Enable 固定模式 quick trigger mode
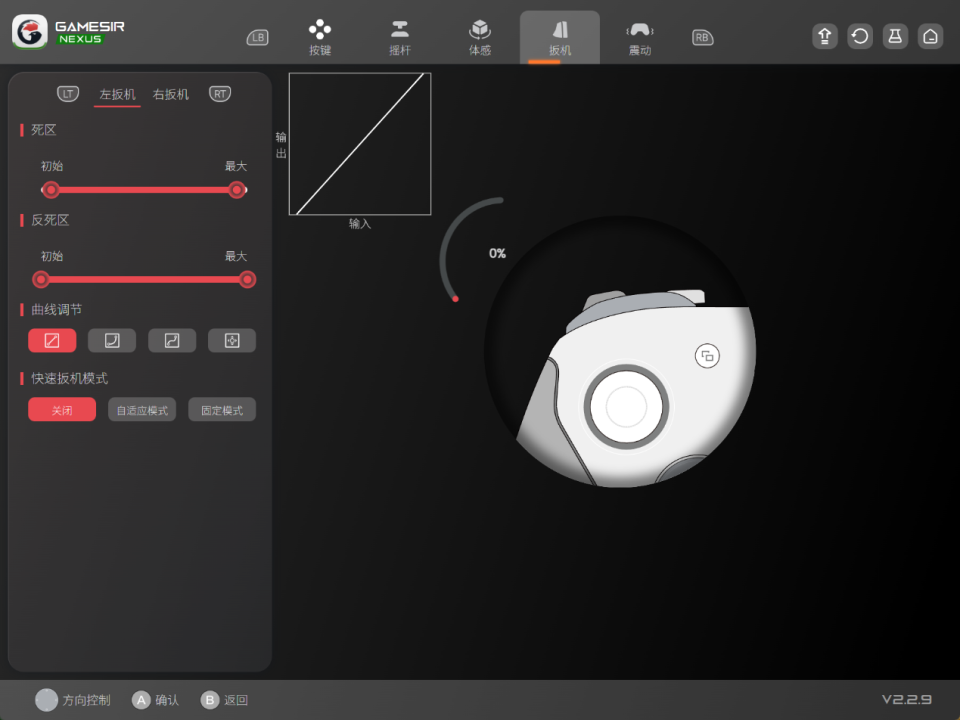The height and width of the screenshot is (720, 960). (222, 410)
